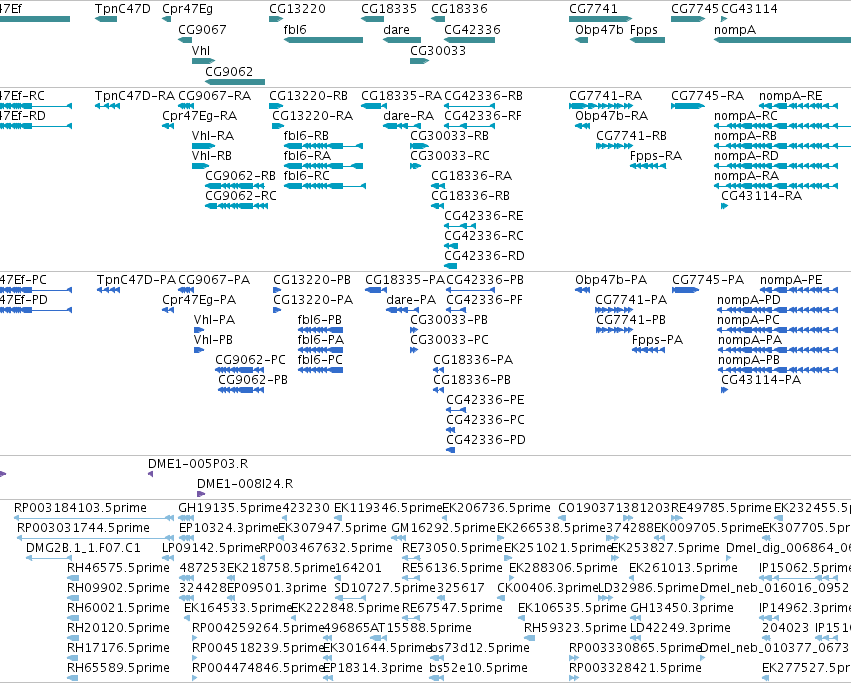Select the CG9067-RA transcript label
Image resolution: width=851 pixels, height=683 pixels.
[215, 96]
